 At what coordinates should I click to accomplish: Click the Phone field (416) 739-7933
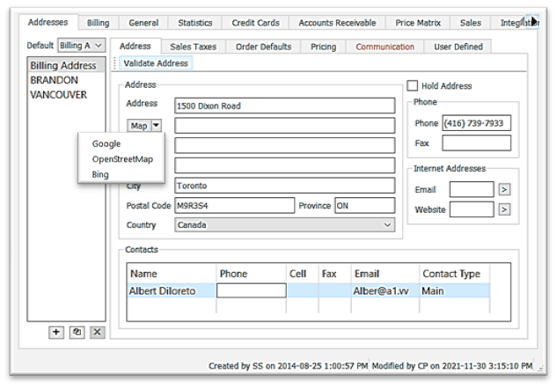[476, 123]
